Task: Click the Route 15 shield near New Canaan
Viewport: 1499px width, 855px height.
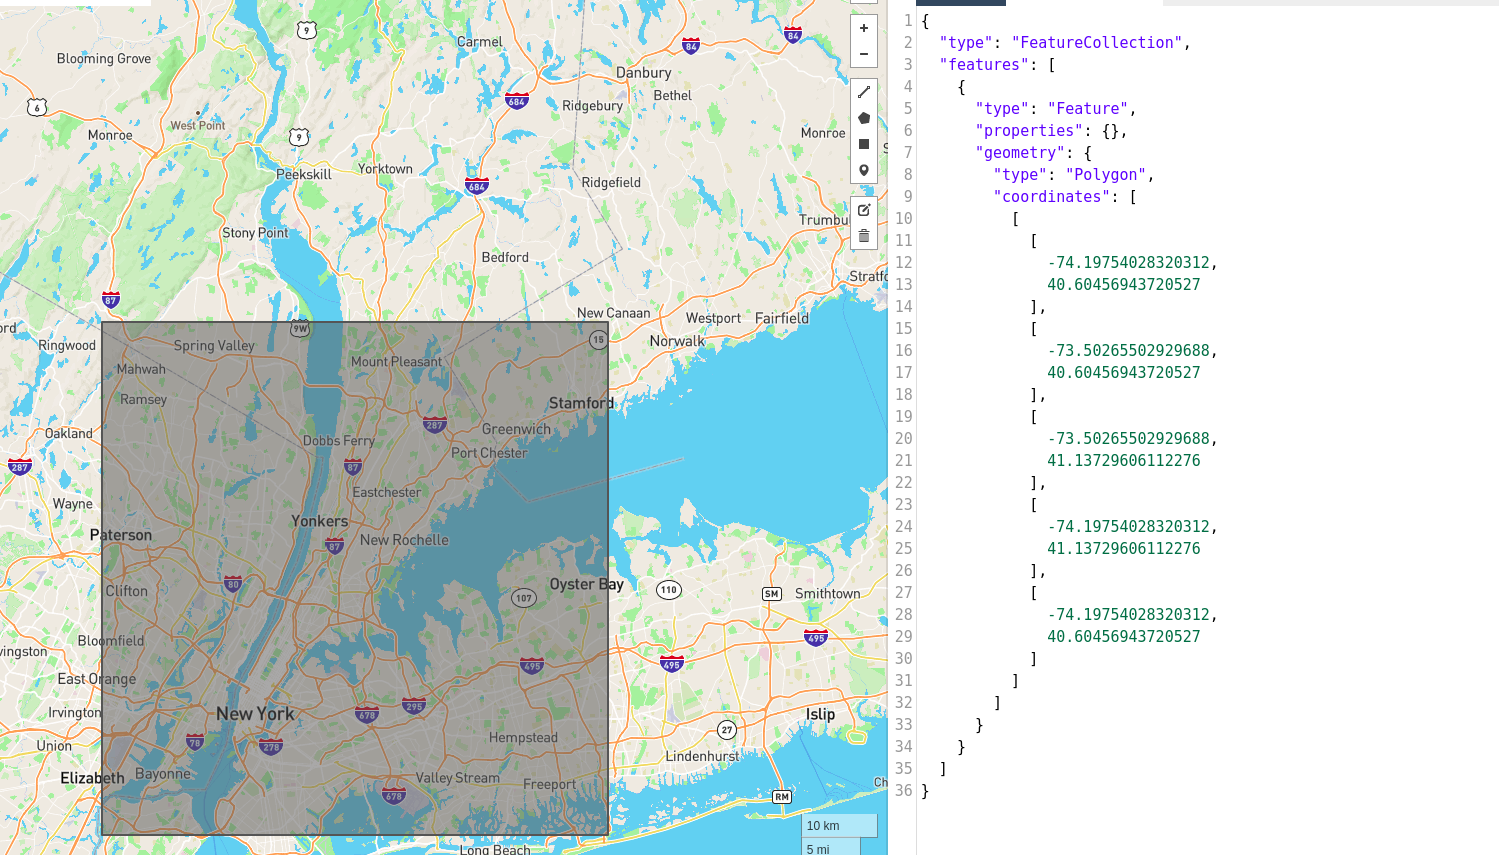Action: click(598, 340)
